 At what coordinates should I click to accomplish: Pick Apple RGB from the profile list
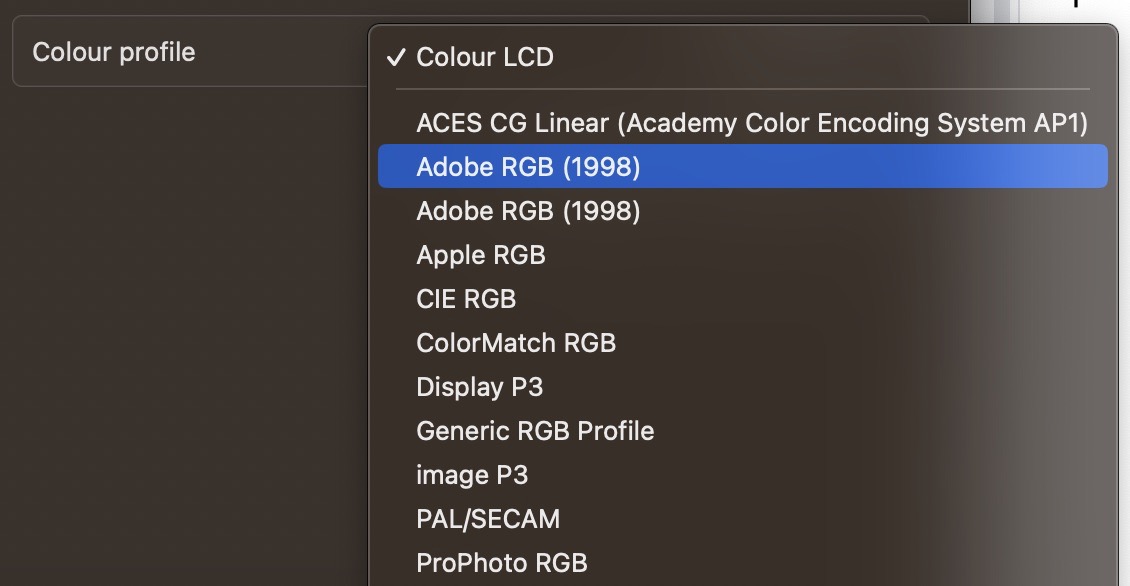743,255
